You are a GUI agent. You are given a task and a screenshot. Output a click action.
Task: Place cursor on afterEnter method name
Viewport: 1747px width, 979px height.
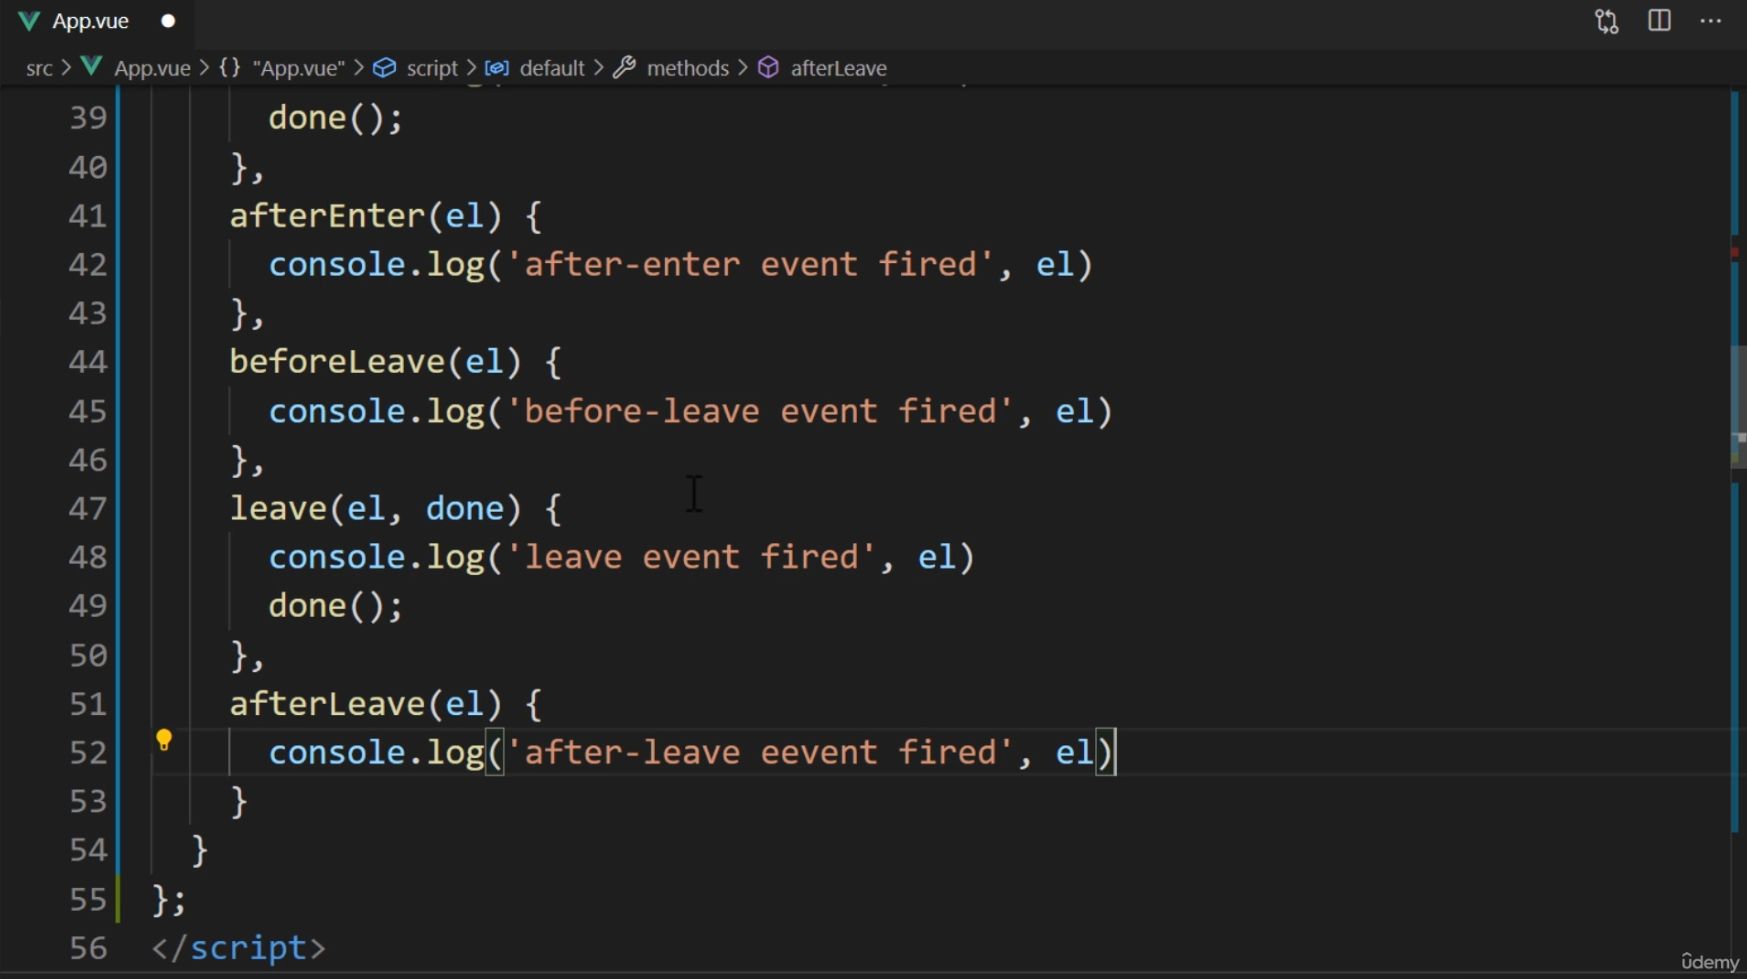point(327,215)
